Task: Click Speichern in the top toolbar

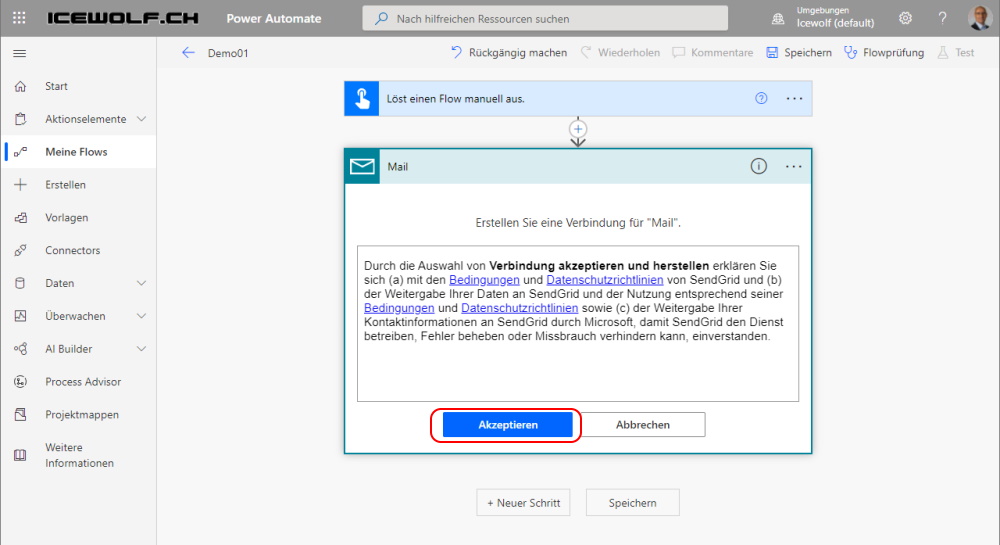Action: (798, 53)
